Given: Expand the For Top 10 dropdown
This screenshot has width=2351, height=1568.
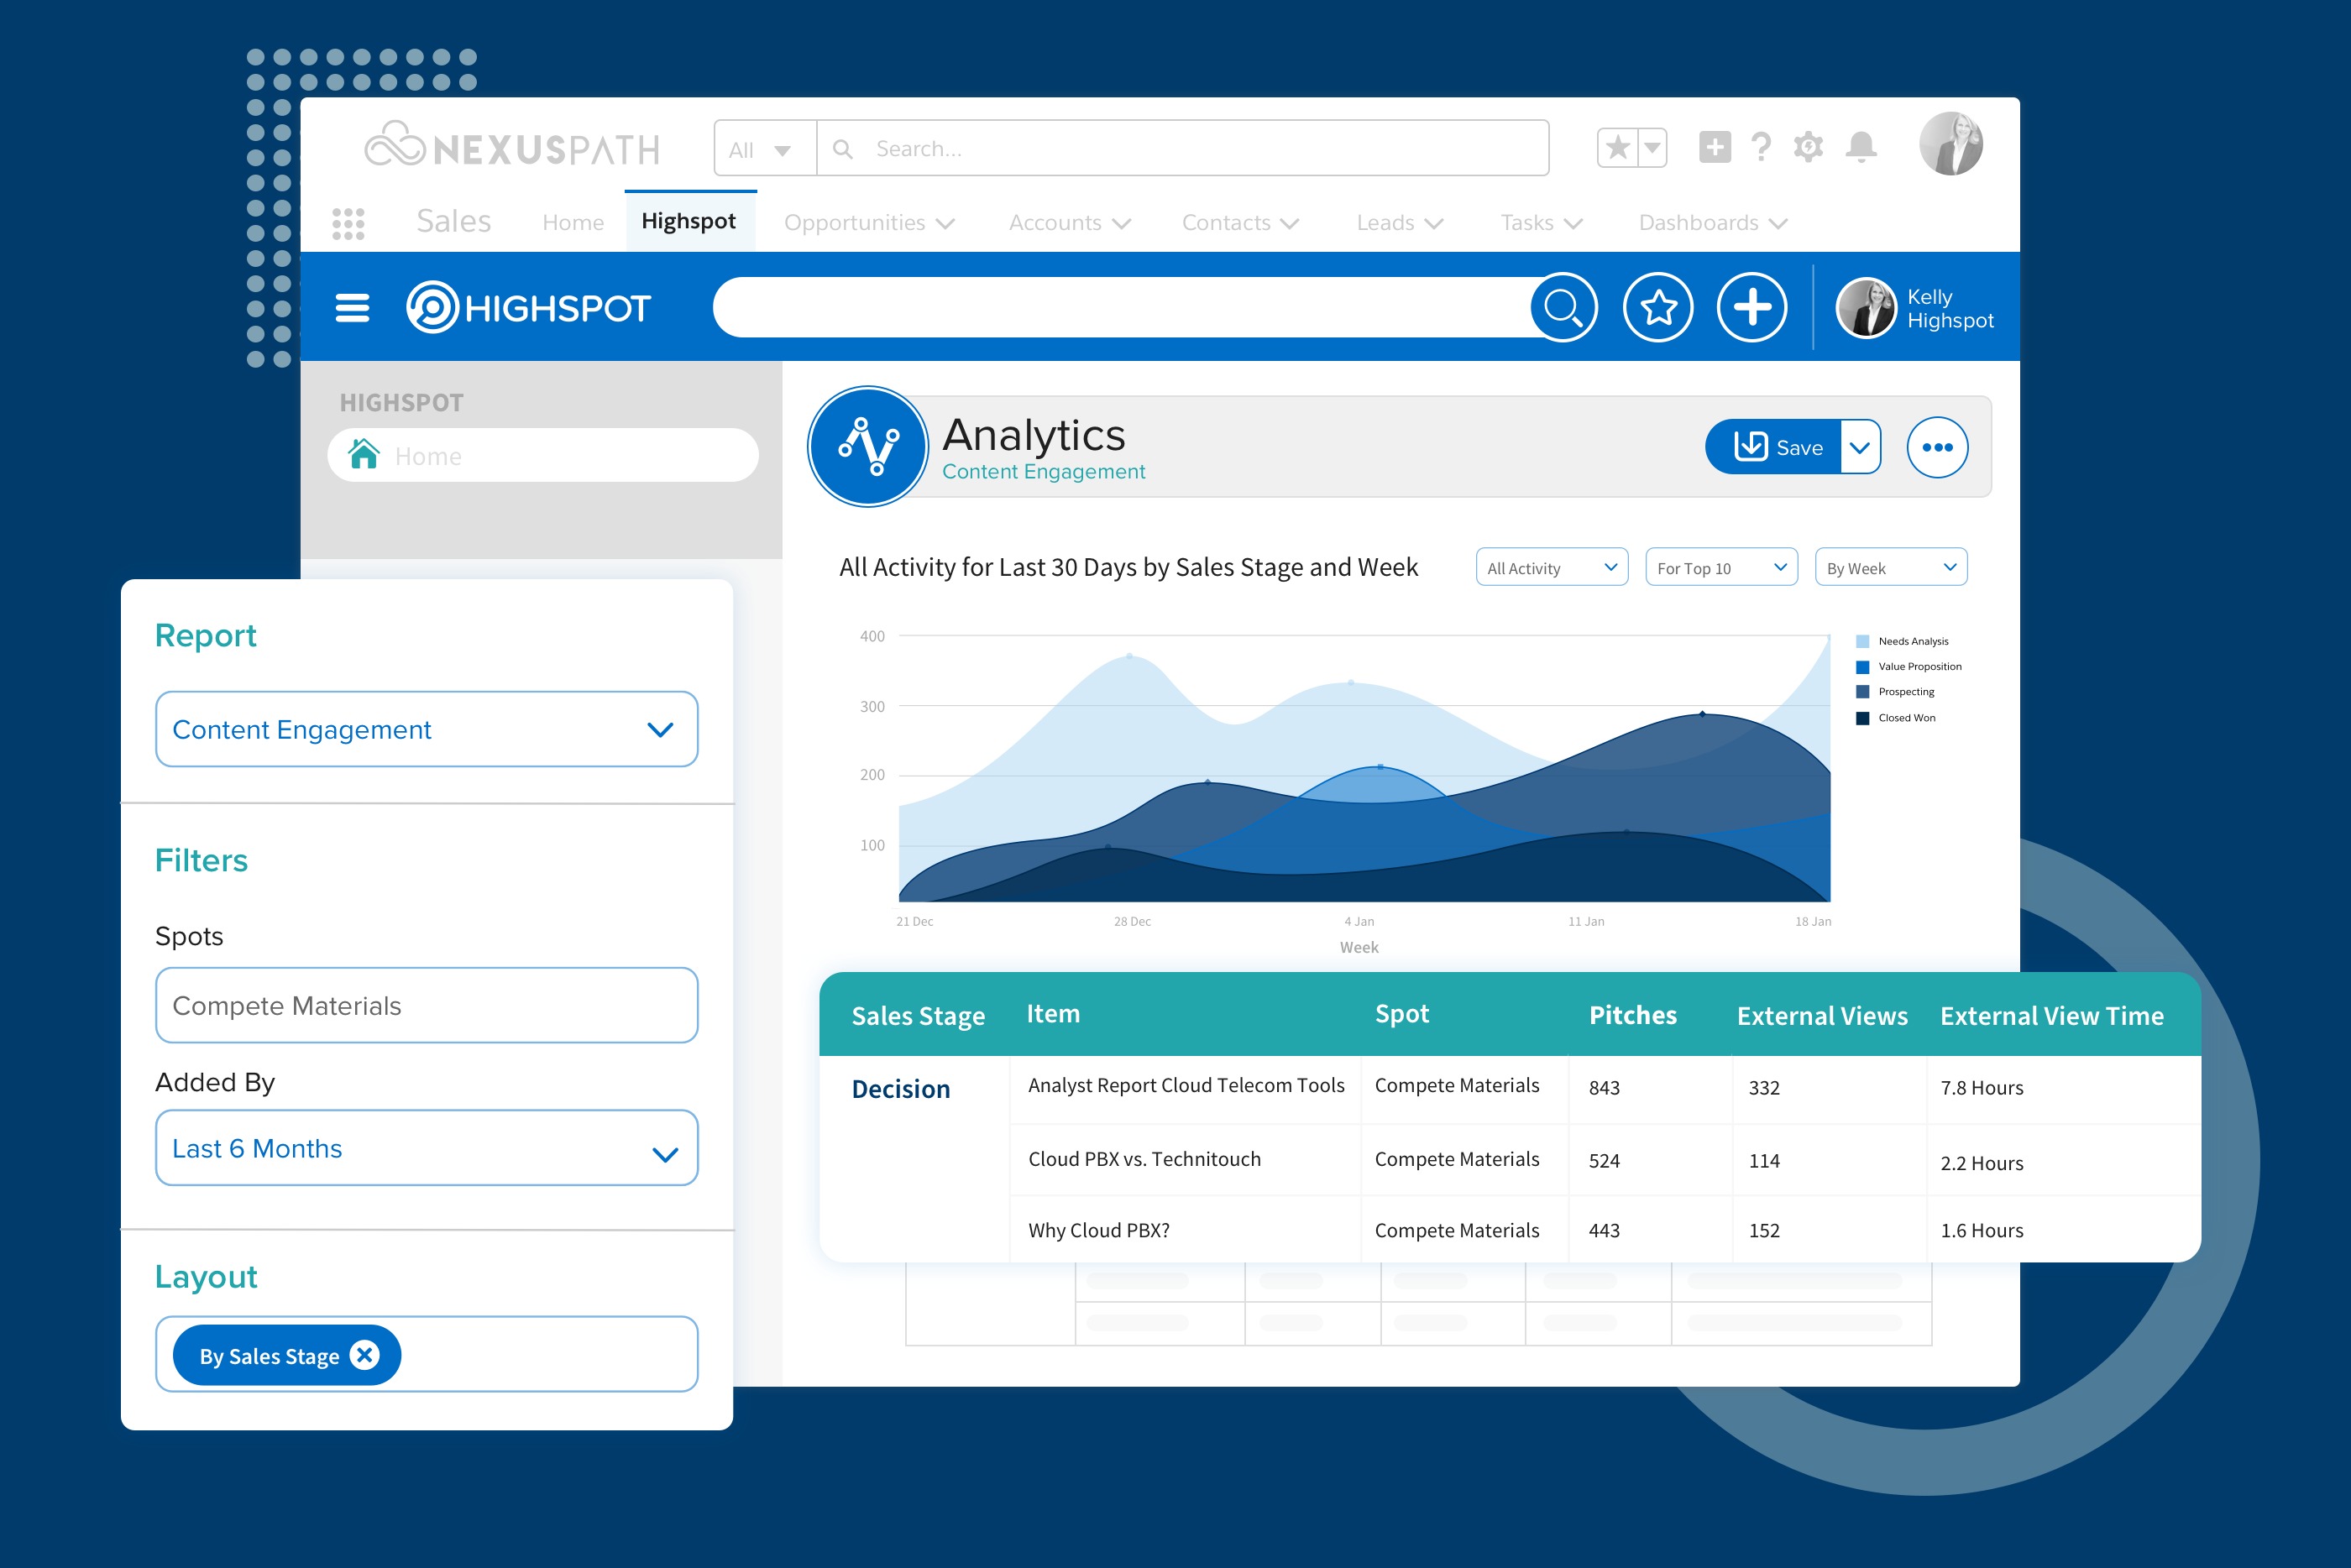Looking at the screenshot, I should tap(1721, 567).
